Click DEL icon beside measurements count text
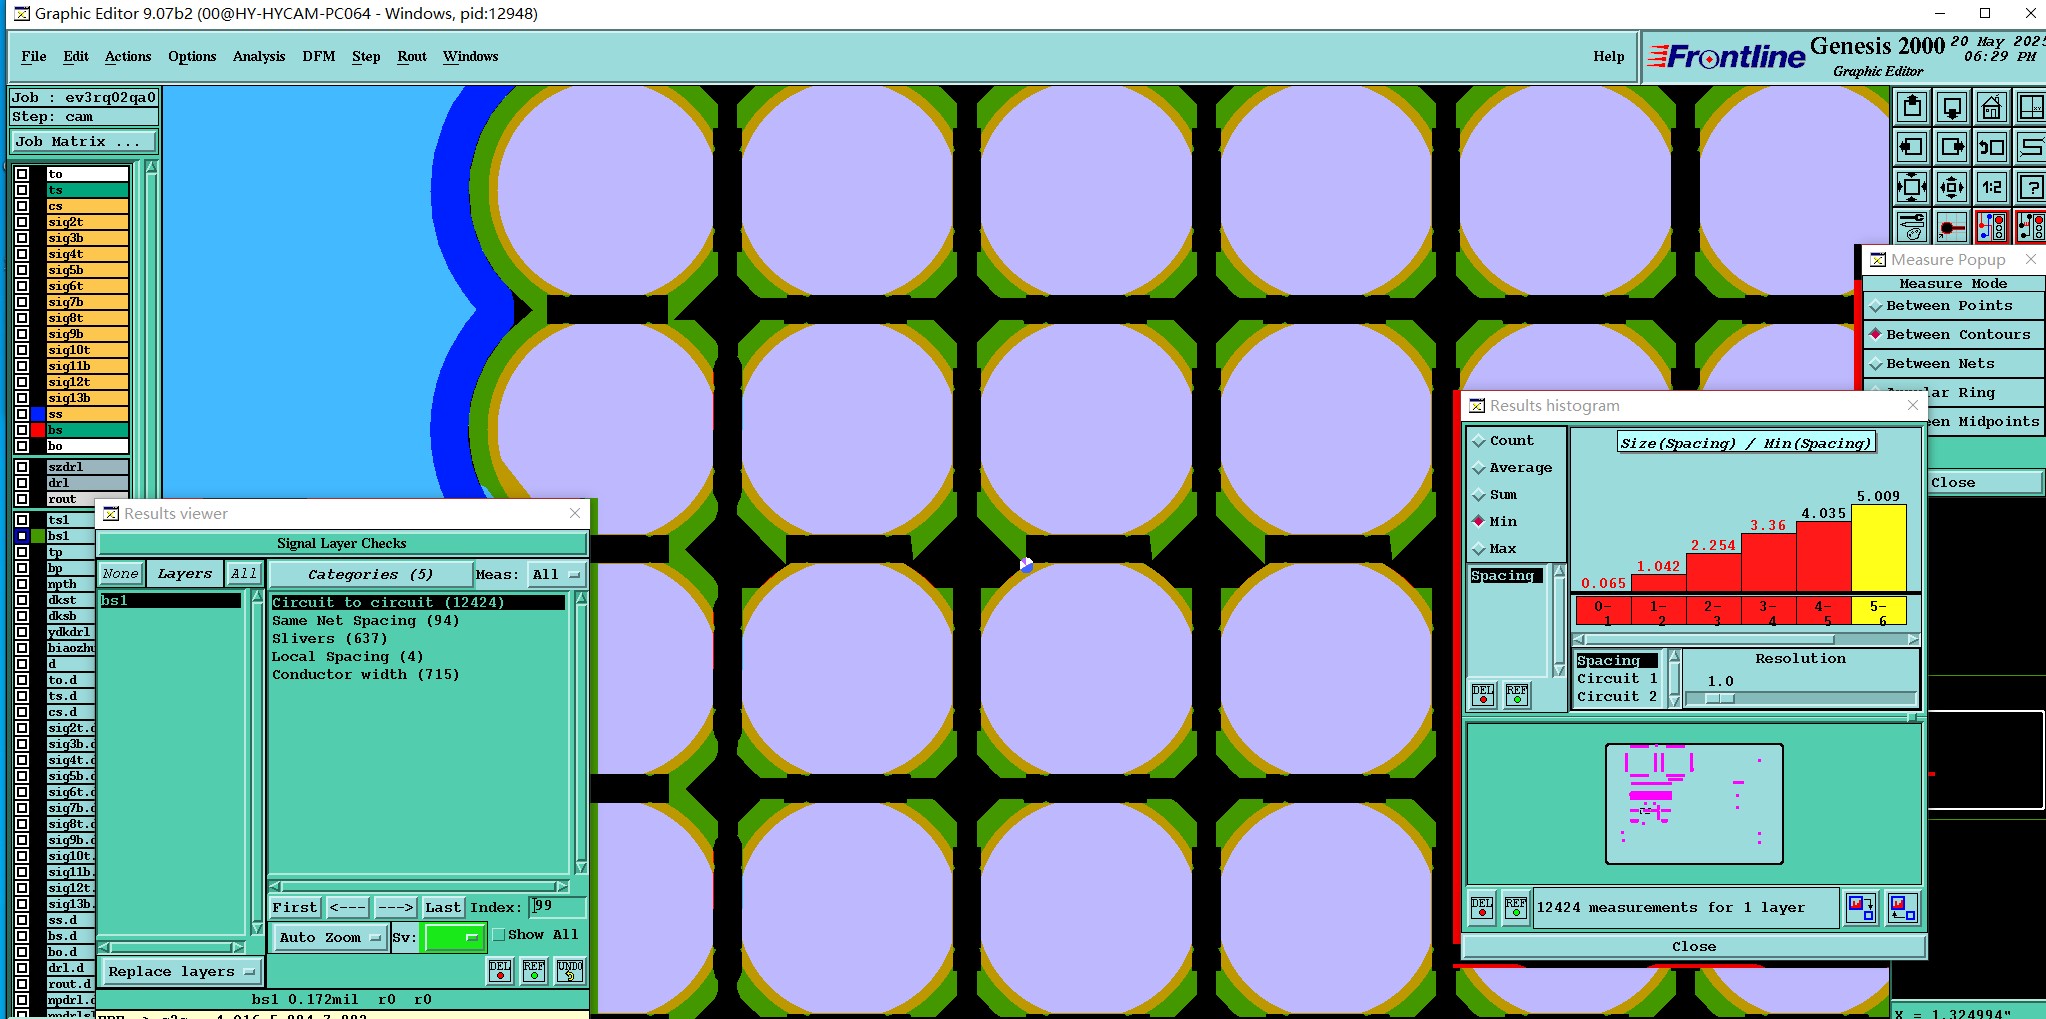 click(1482, 908)
